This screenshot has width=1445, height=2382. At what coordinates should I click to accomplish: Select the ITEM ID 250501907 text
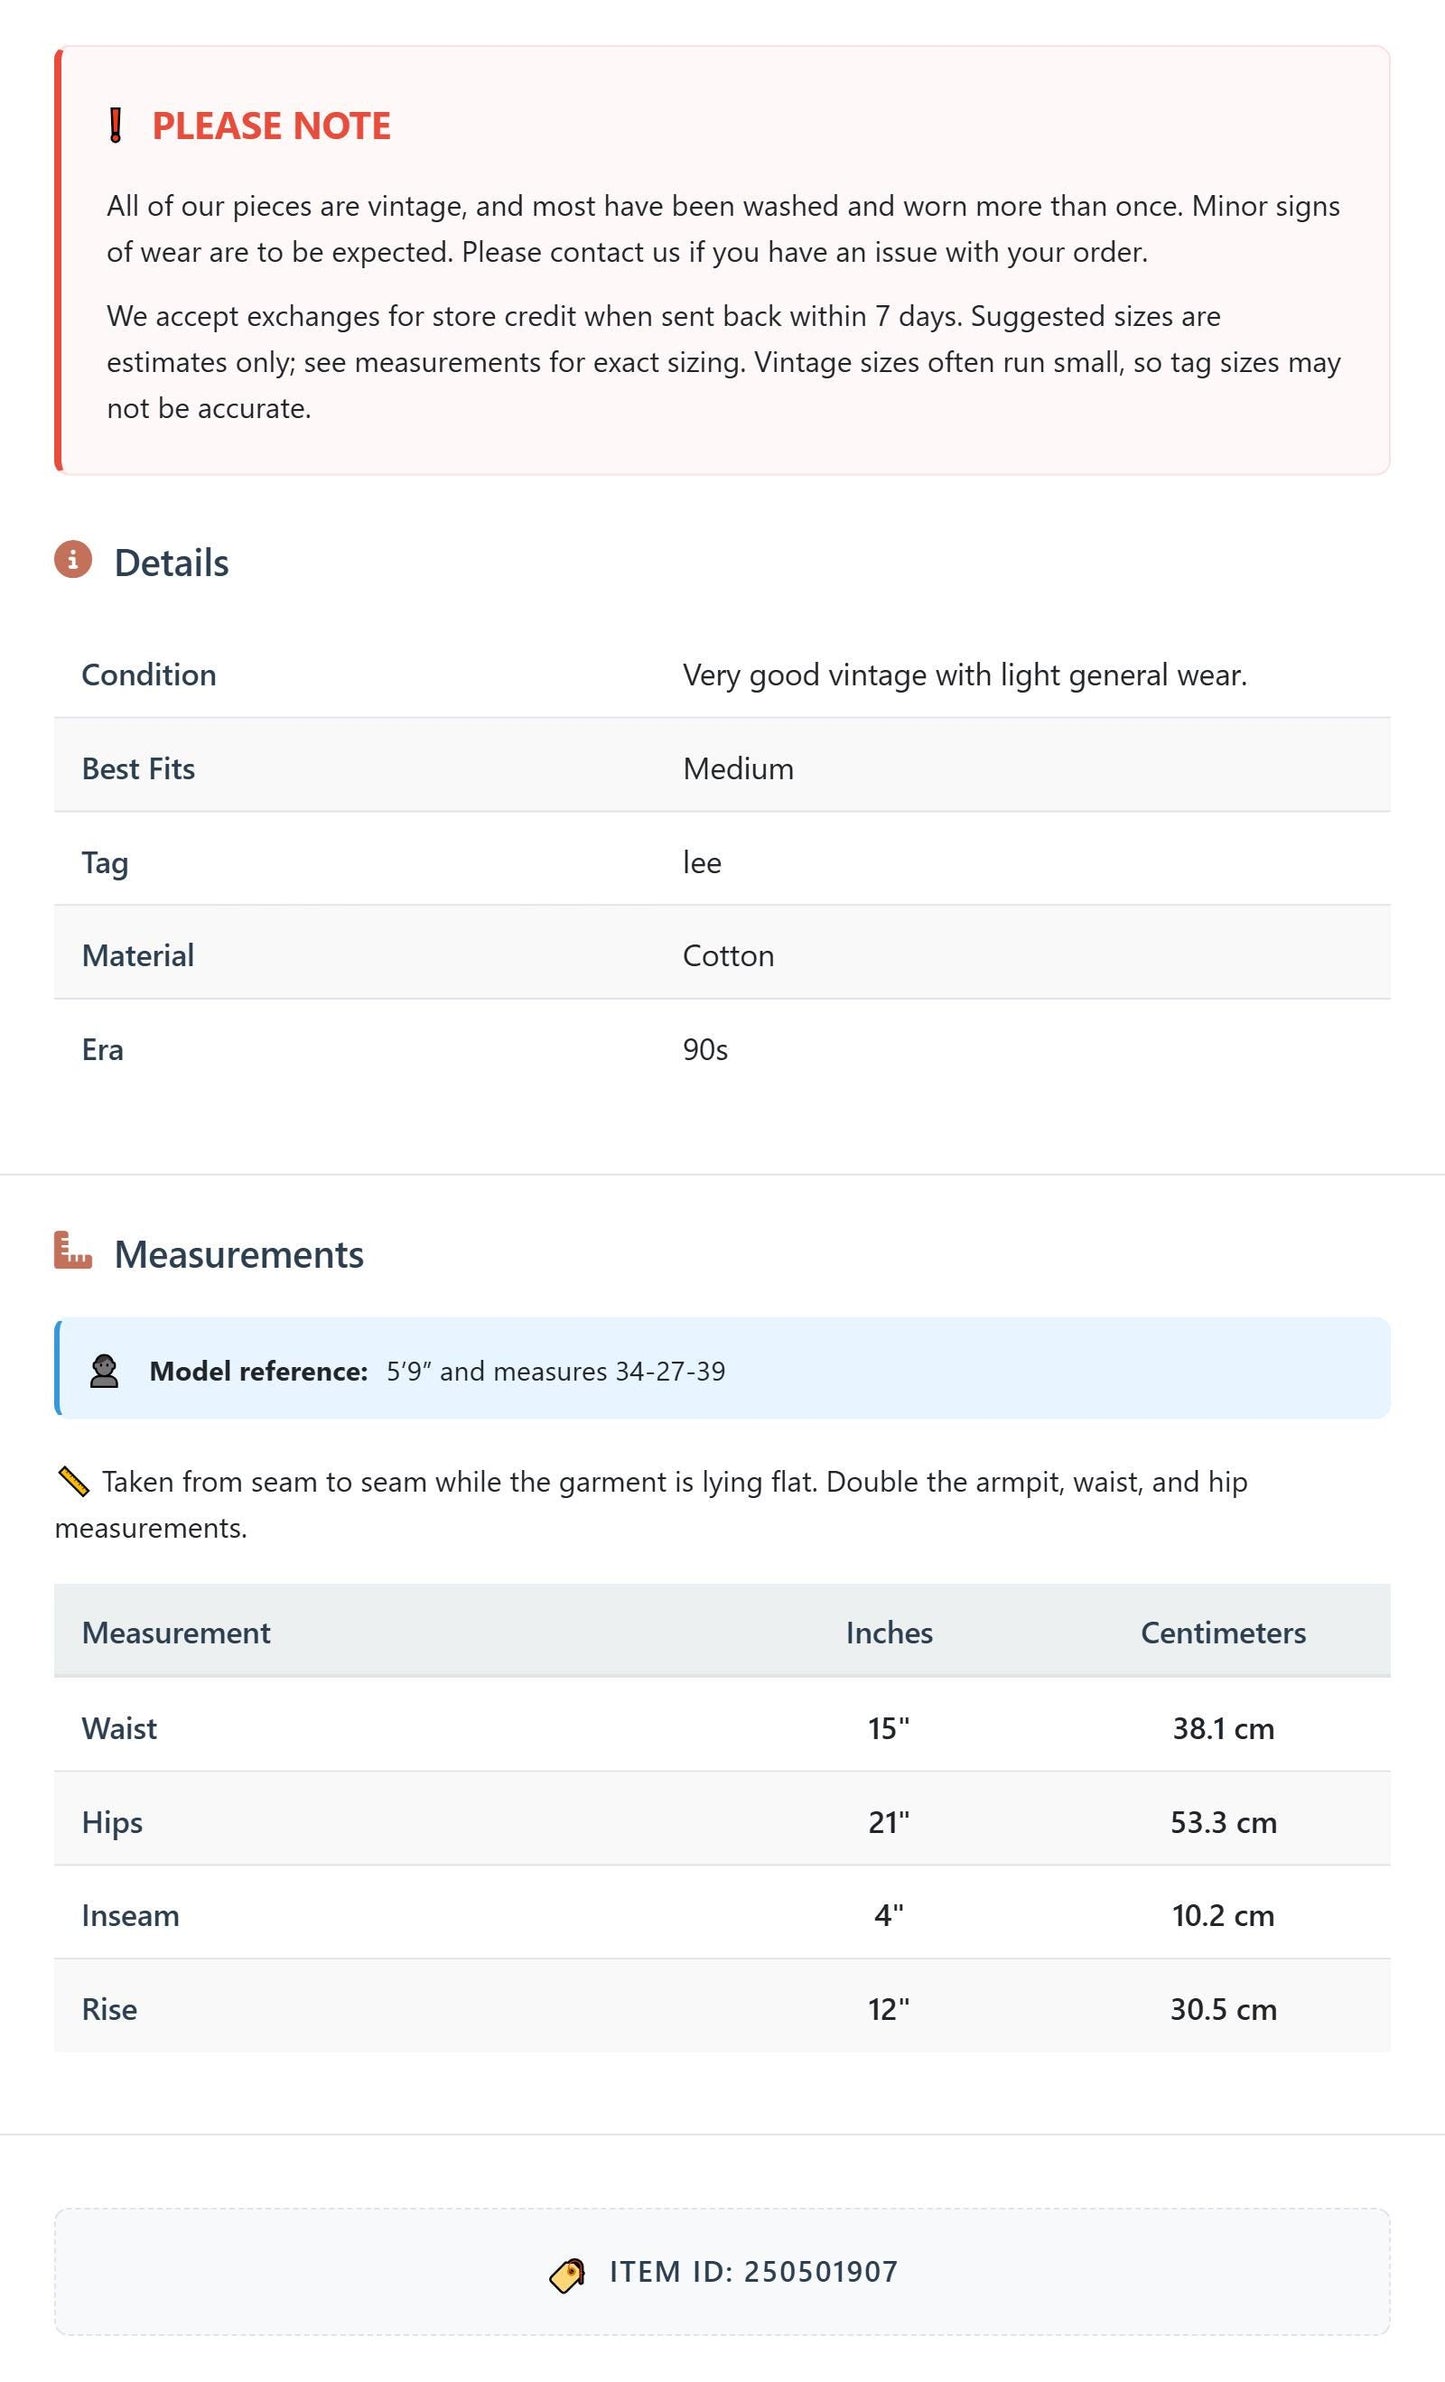click(753, 2272)
